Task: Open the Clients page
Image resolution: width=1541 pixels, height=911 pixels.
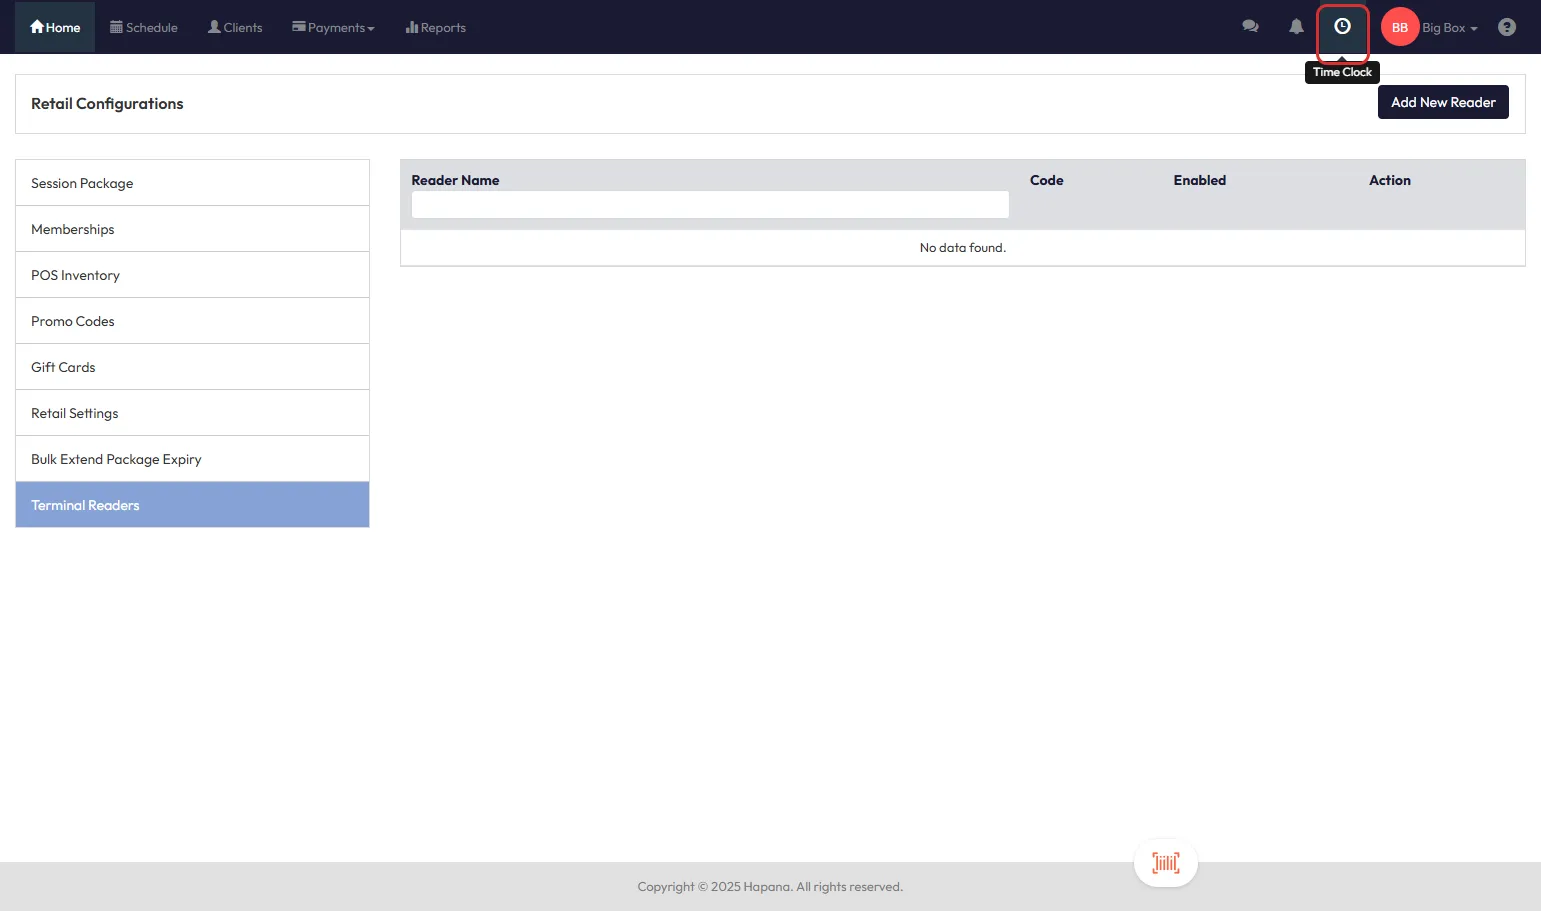Action: [235, 27]
